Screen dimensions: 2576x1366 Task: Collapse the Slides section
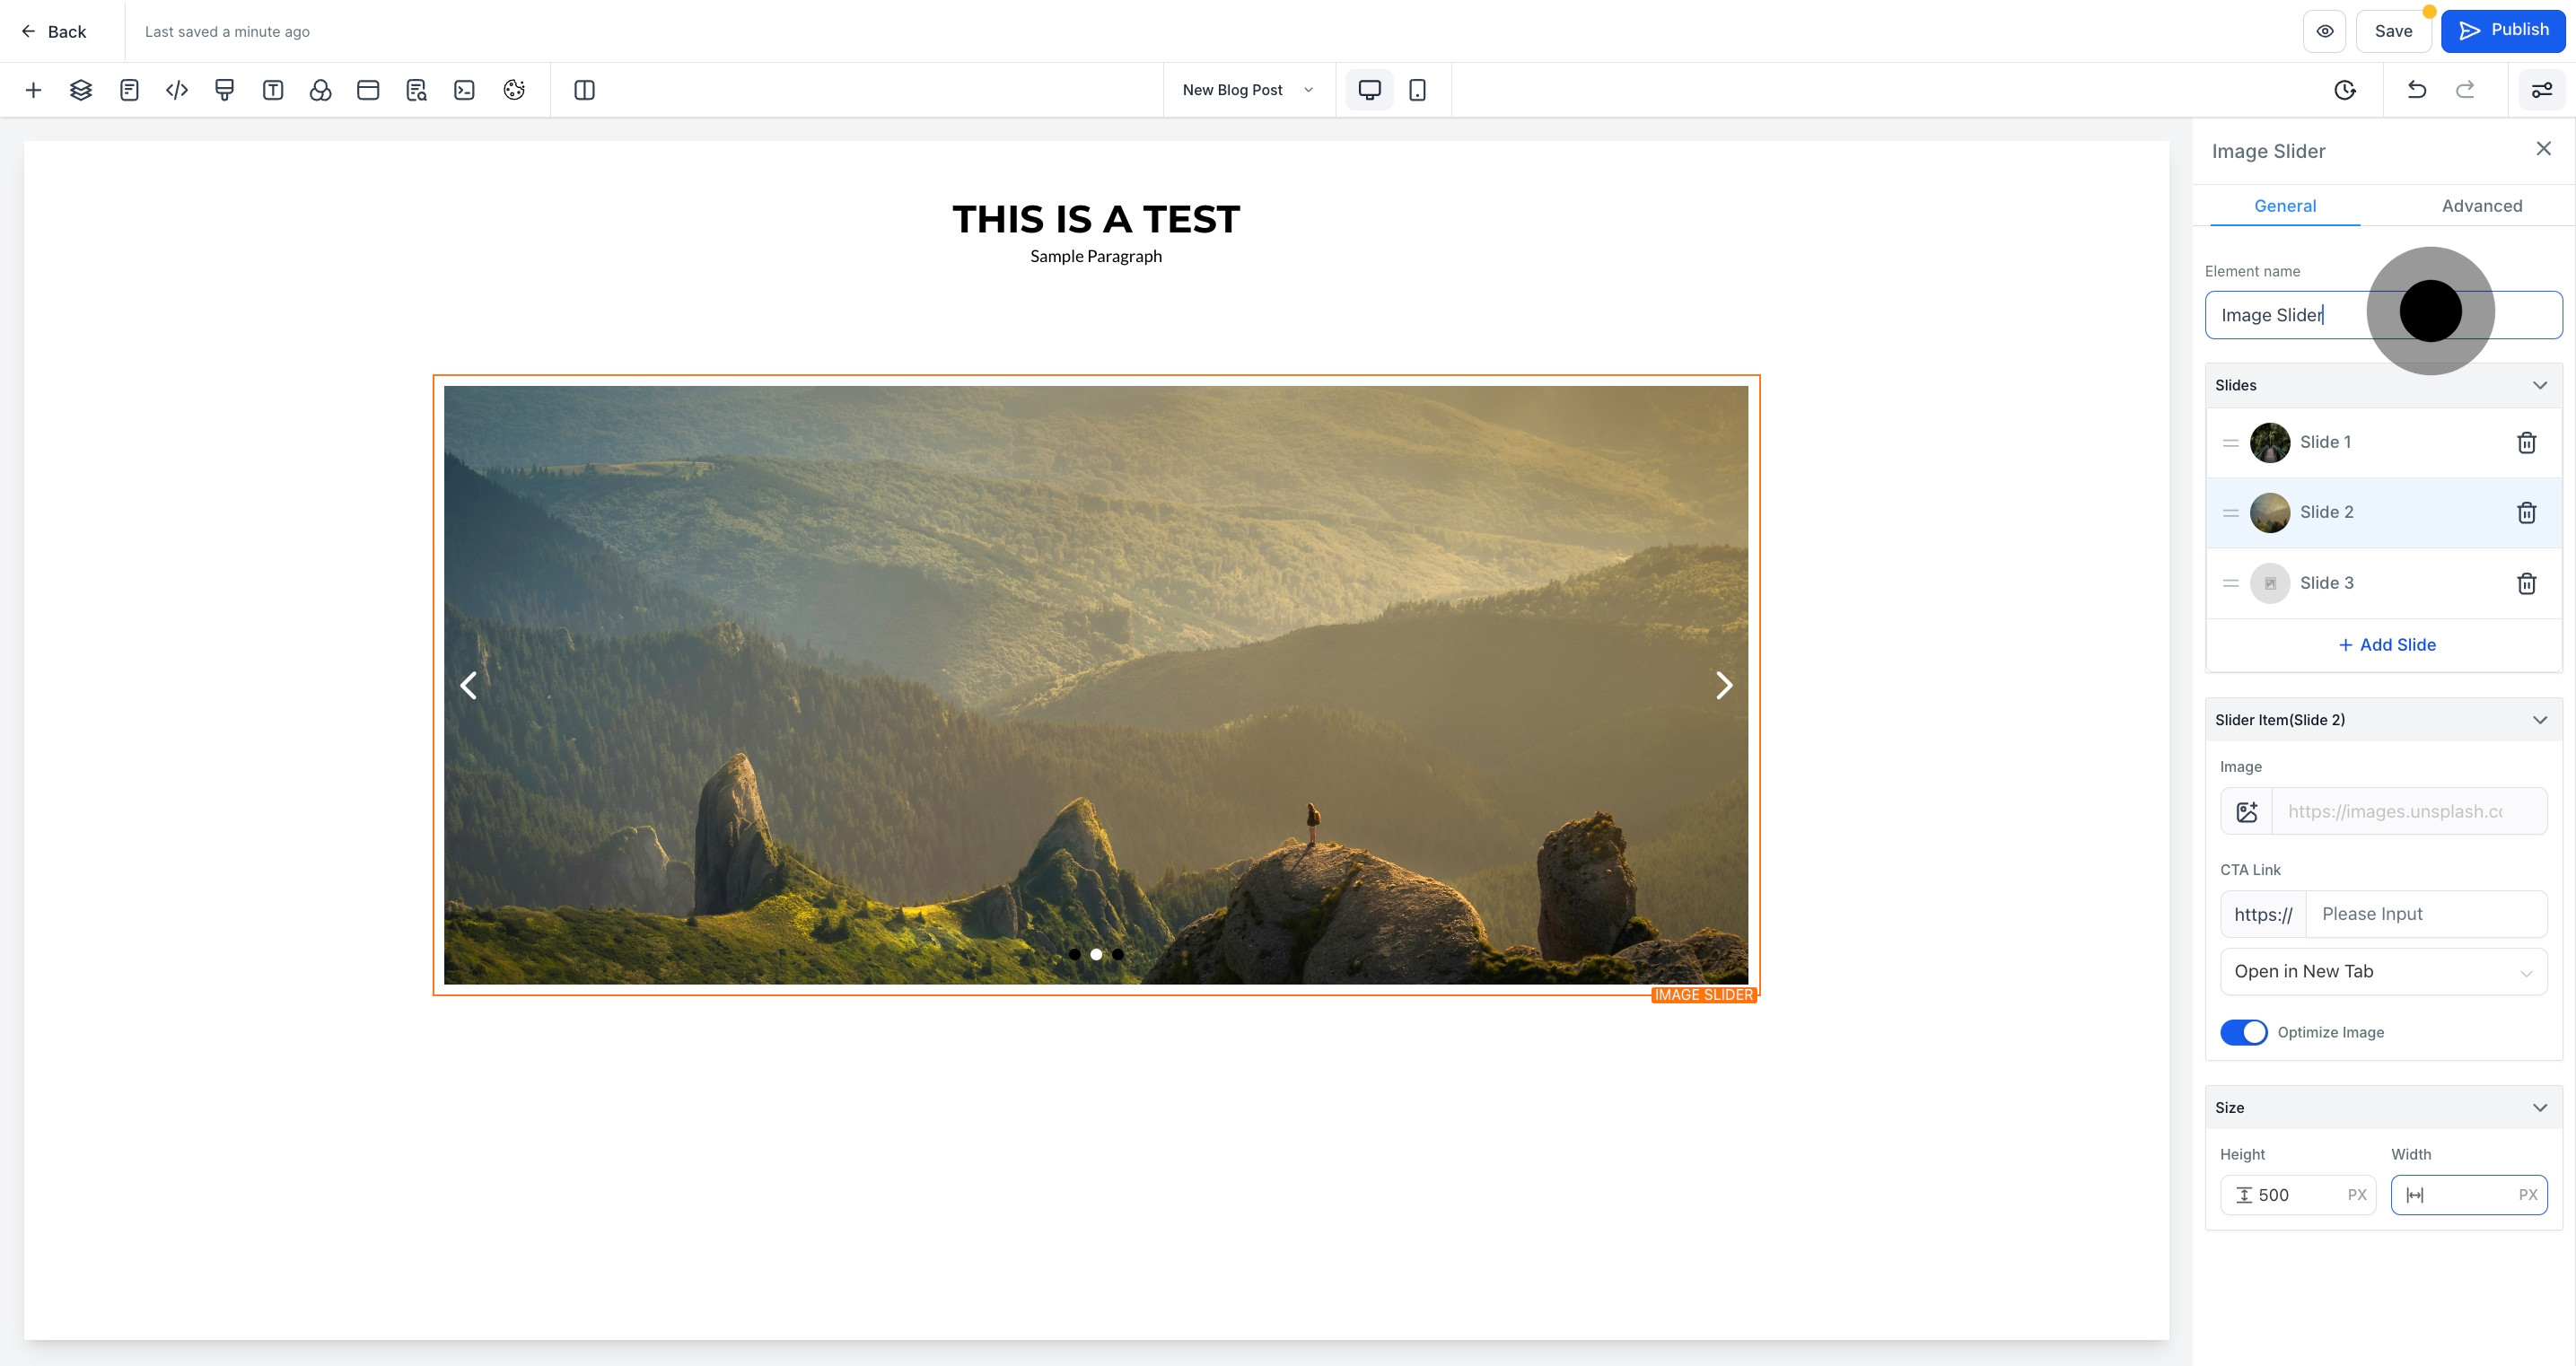click(2539, 385)
